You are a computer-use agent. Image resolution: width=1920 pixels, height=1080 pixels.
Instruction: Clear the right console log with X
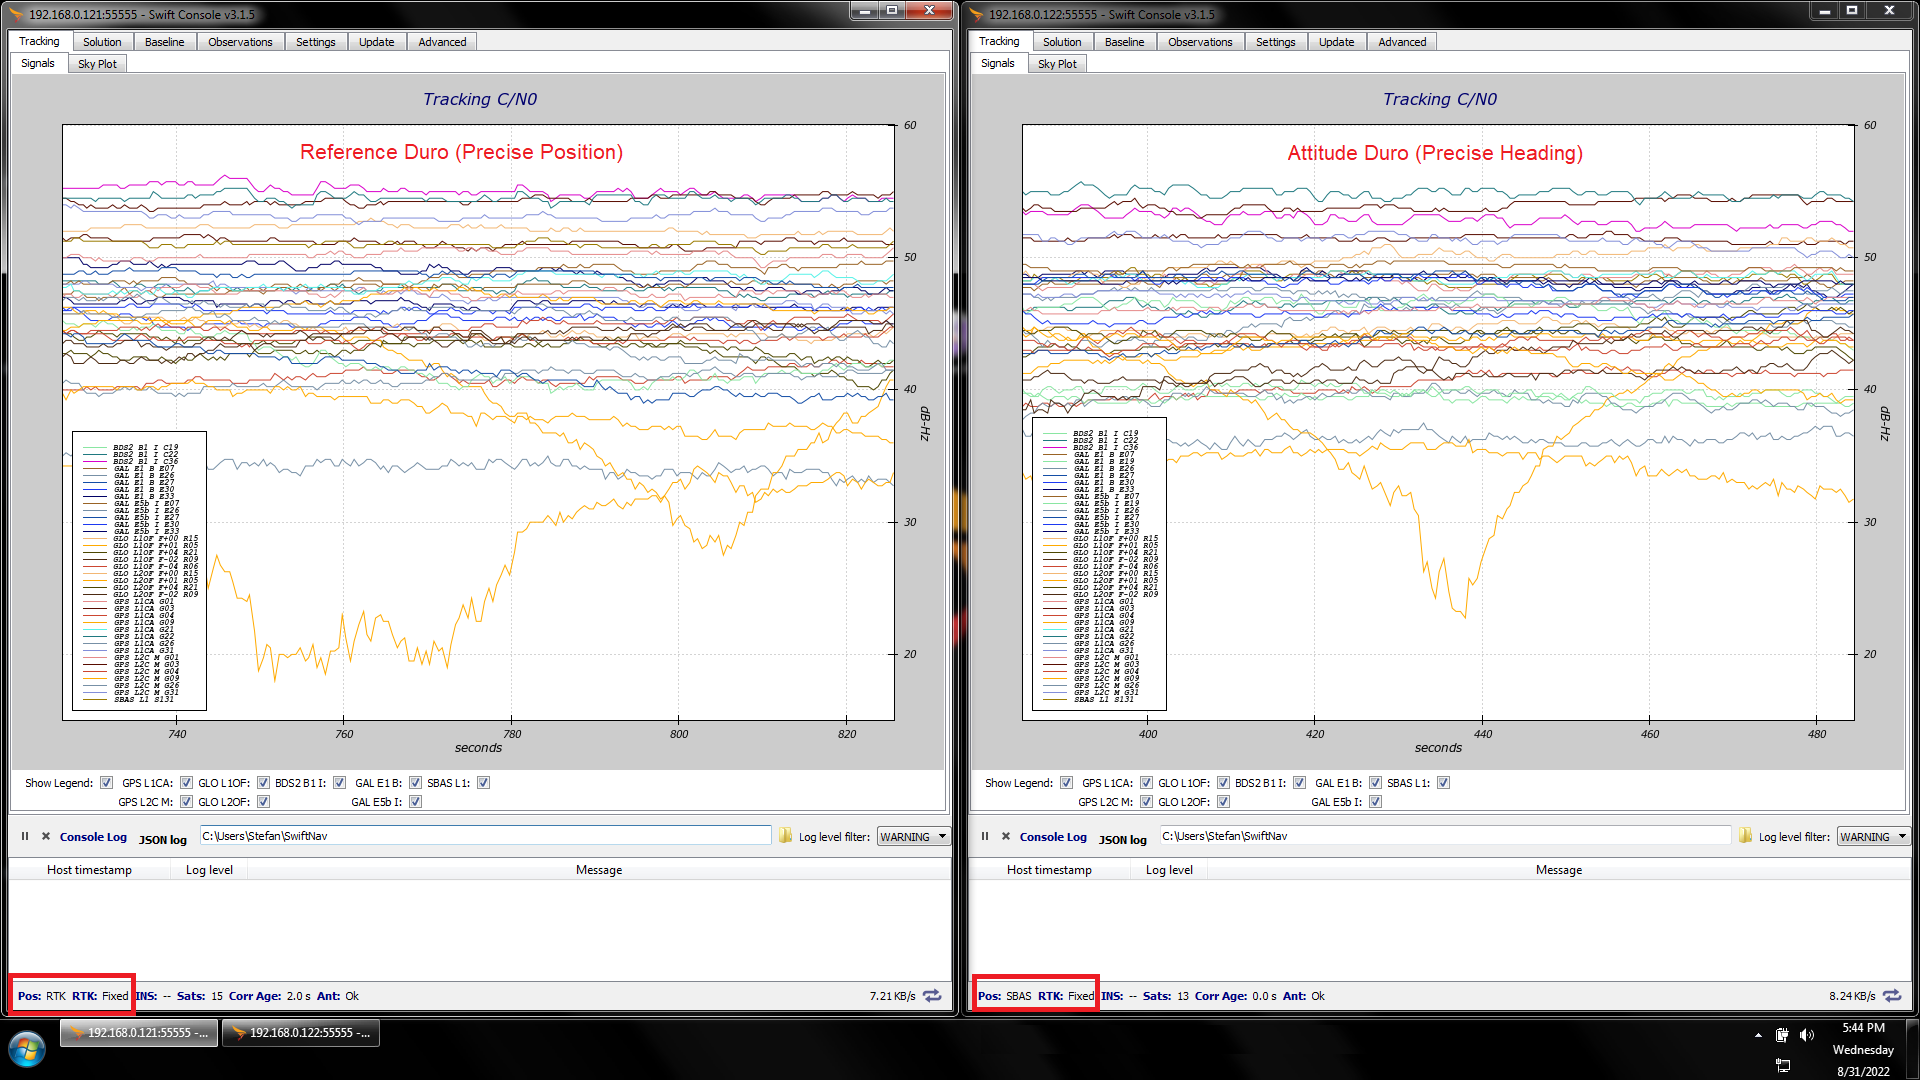pos(1006,837)
